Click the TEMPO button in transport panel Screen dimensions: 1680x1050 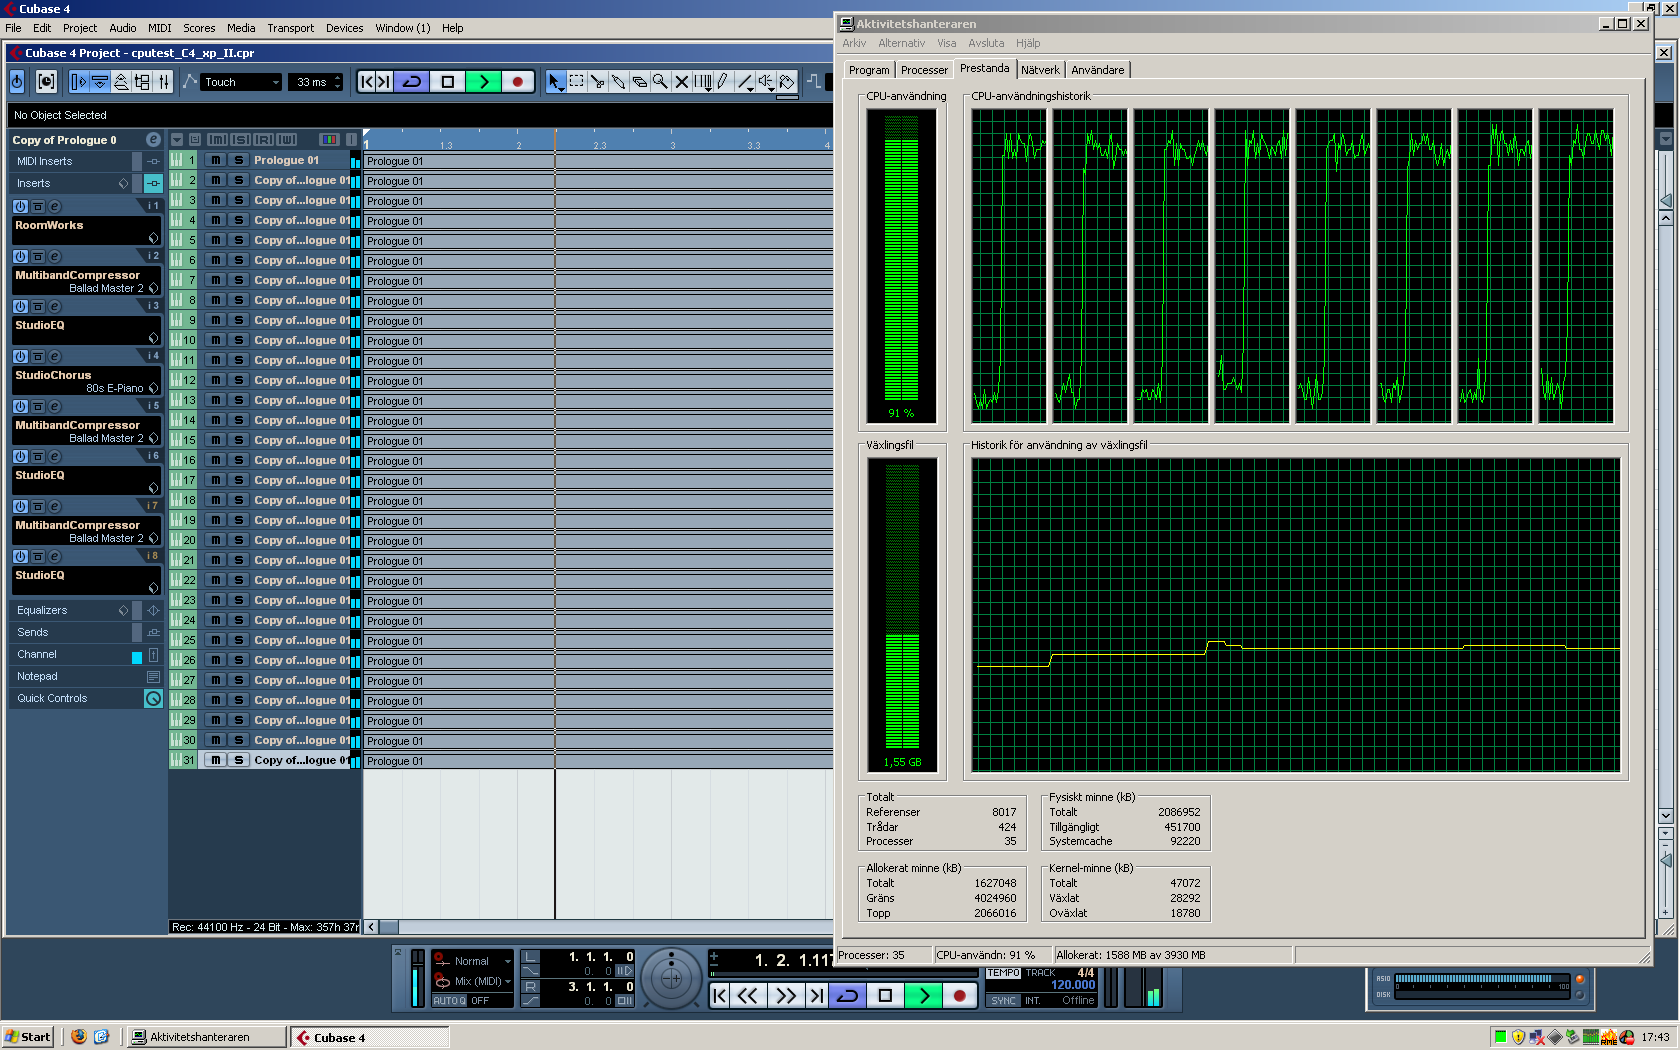1003,973
